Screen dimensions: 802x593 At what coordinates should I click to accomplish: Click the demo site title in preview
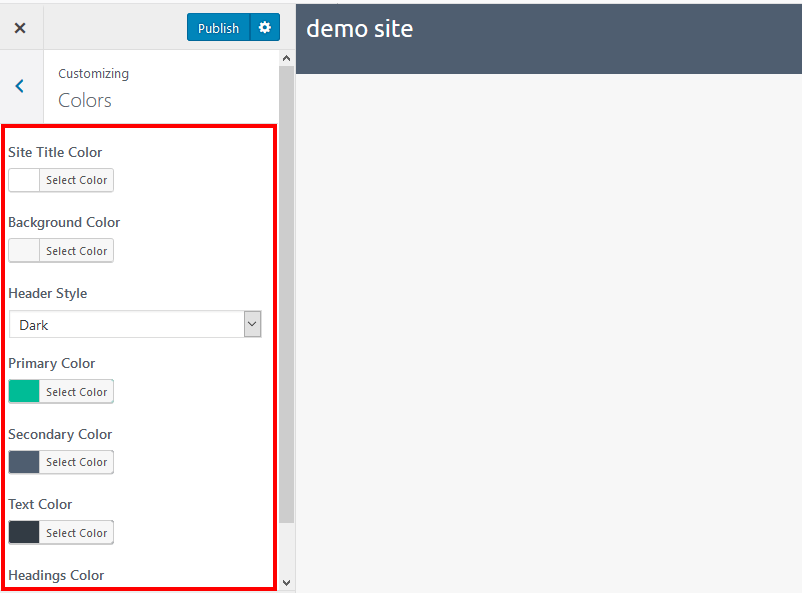[x=360, y=29]
